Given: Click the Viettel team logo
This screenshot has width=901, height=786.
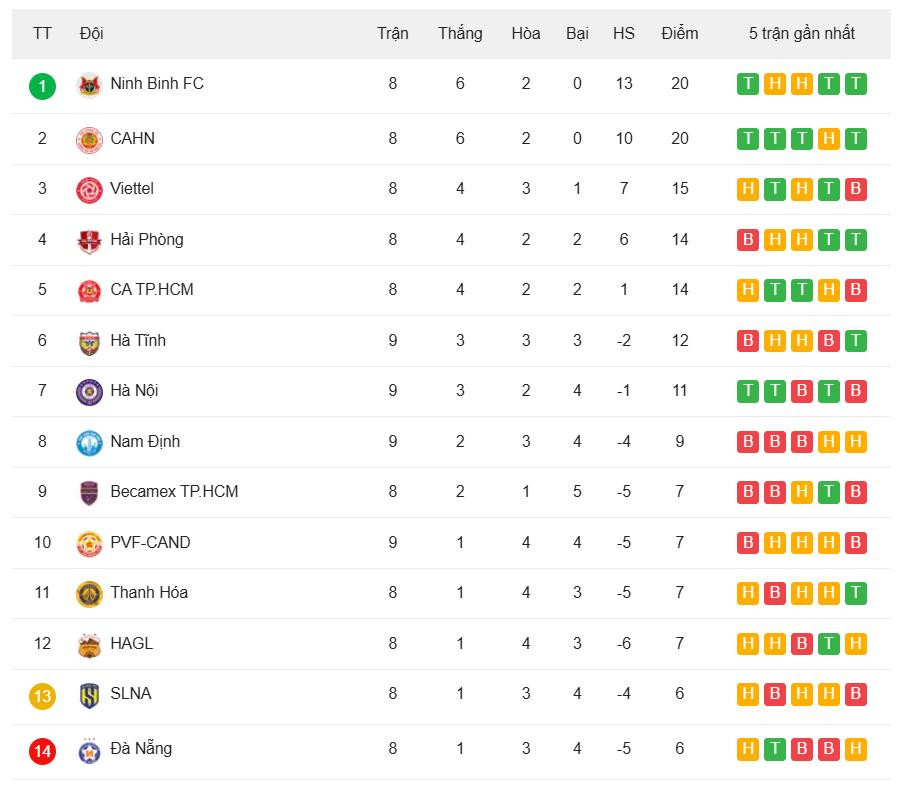Looking at the screenshot, I should pyautogui.click(x=89, y=190).
